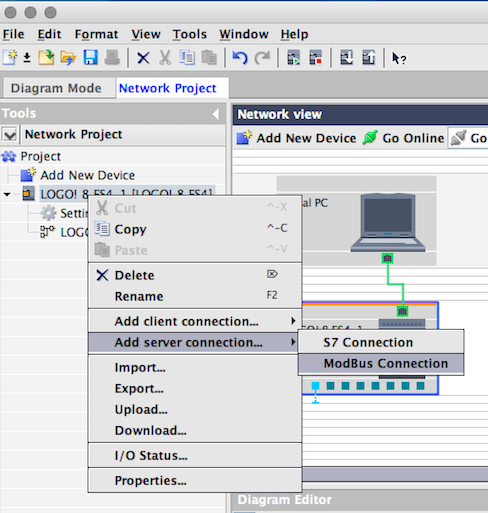Click the Settings gear icon in tree
The width and height of the screenshot is (488, 513).
[48, 213]
